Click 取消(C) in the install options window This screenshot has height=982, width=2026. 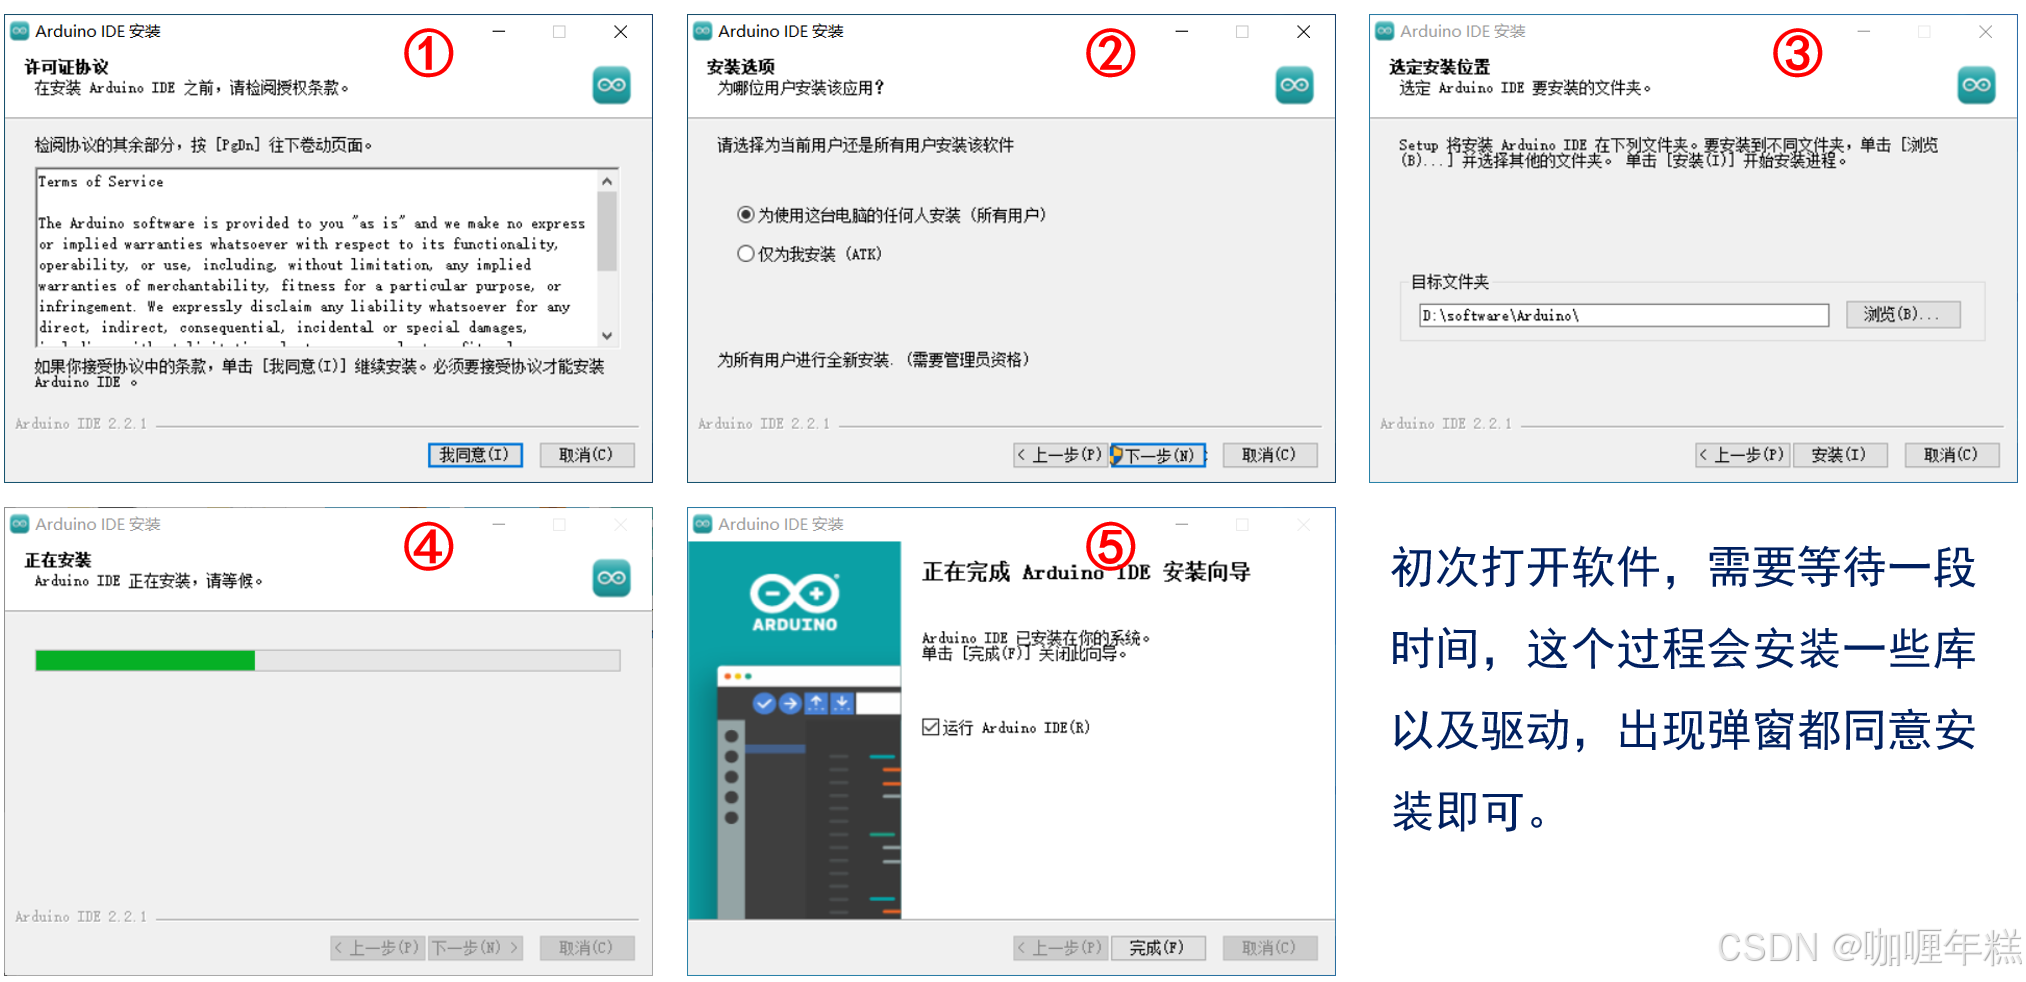click(x=1270, y=455)
